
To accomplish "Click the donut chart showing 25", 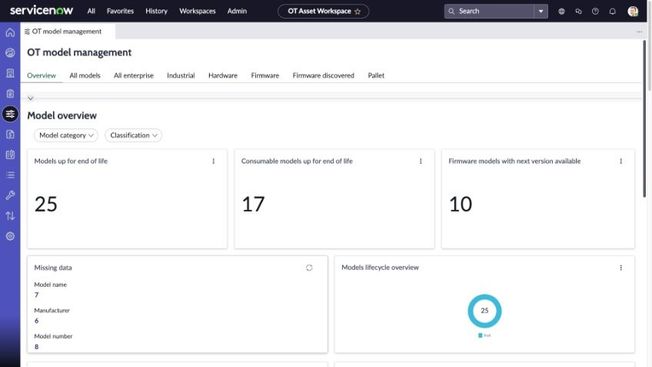I will point(484,310).
